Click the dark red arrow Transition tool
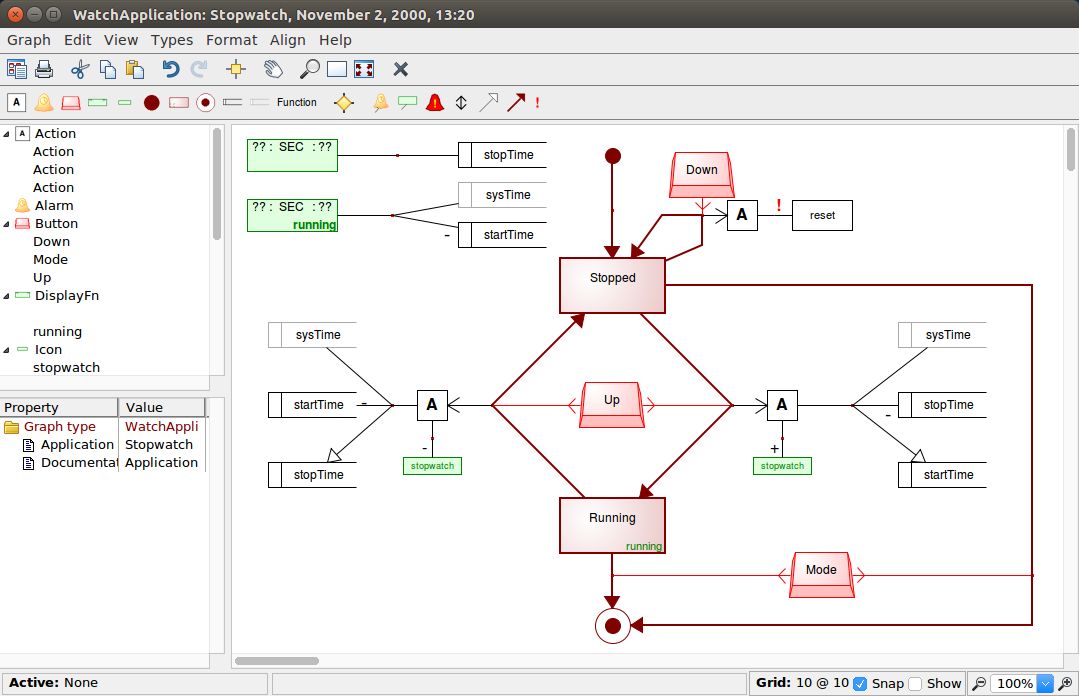The width and height of the screenshot is (1079, 696). pos(516,102)
